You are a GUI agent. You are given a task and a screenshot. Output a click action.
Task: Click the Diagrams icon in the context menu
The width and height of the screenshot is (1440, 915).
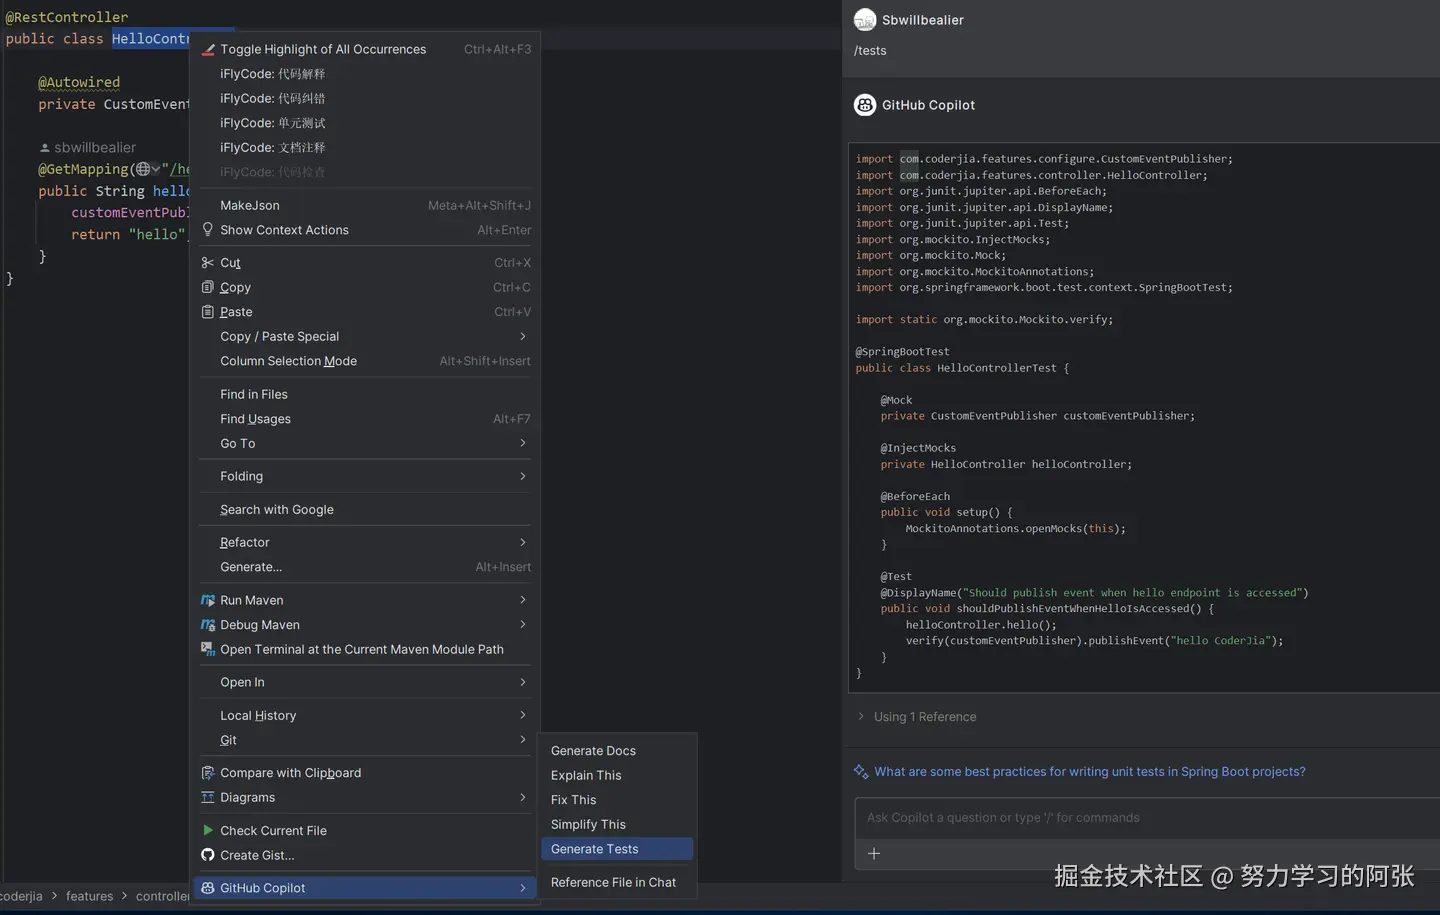(208, 798)
